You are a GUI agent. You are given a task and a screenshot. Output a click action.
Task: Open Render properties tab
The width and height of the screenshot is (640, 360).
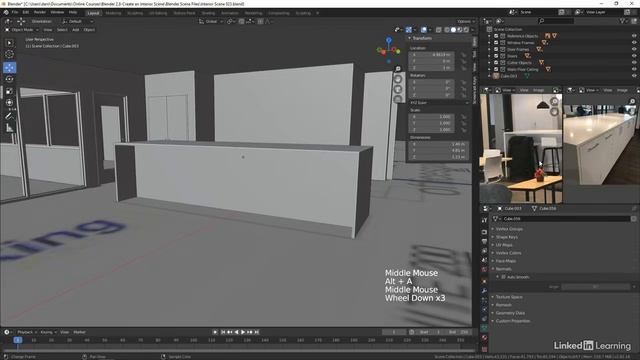coord(484,232)
